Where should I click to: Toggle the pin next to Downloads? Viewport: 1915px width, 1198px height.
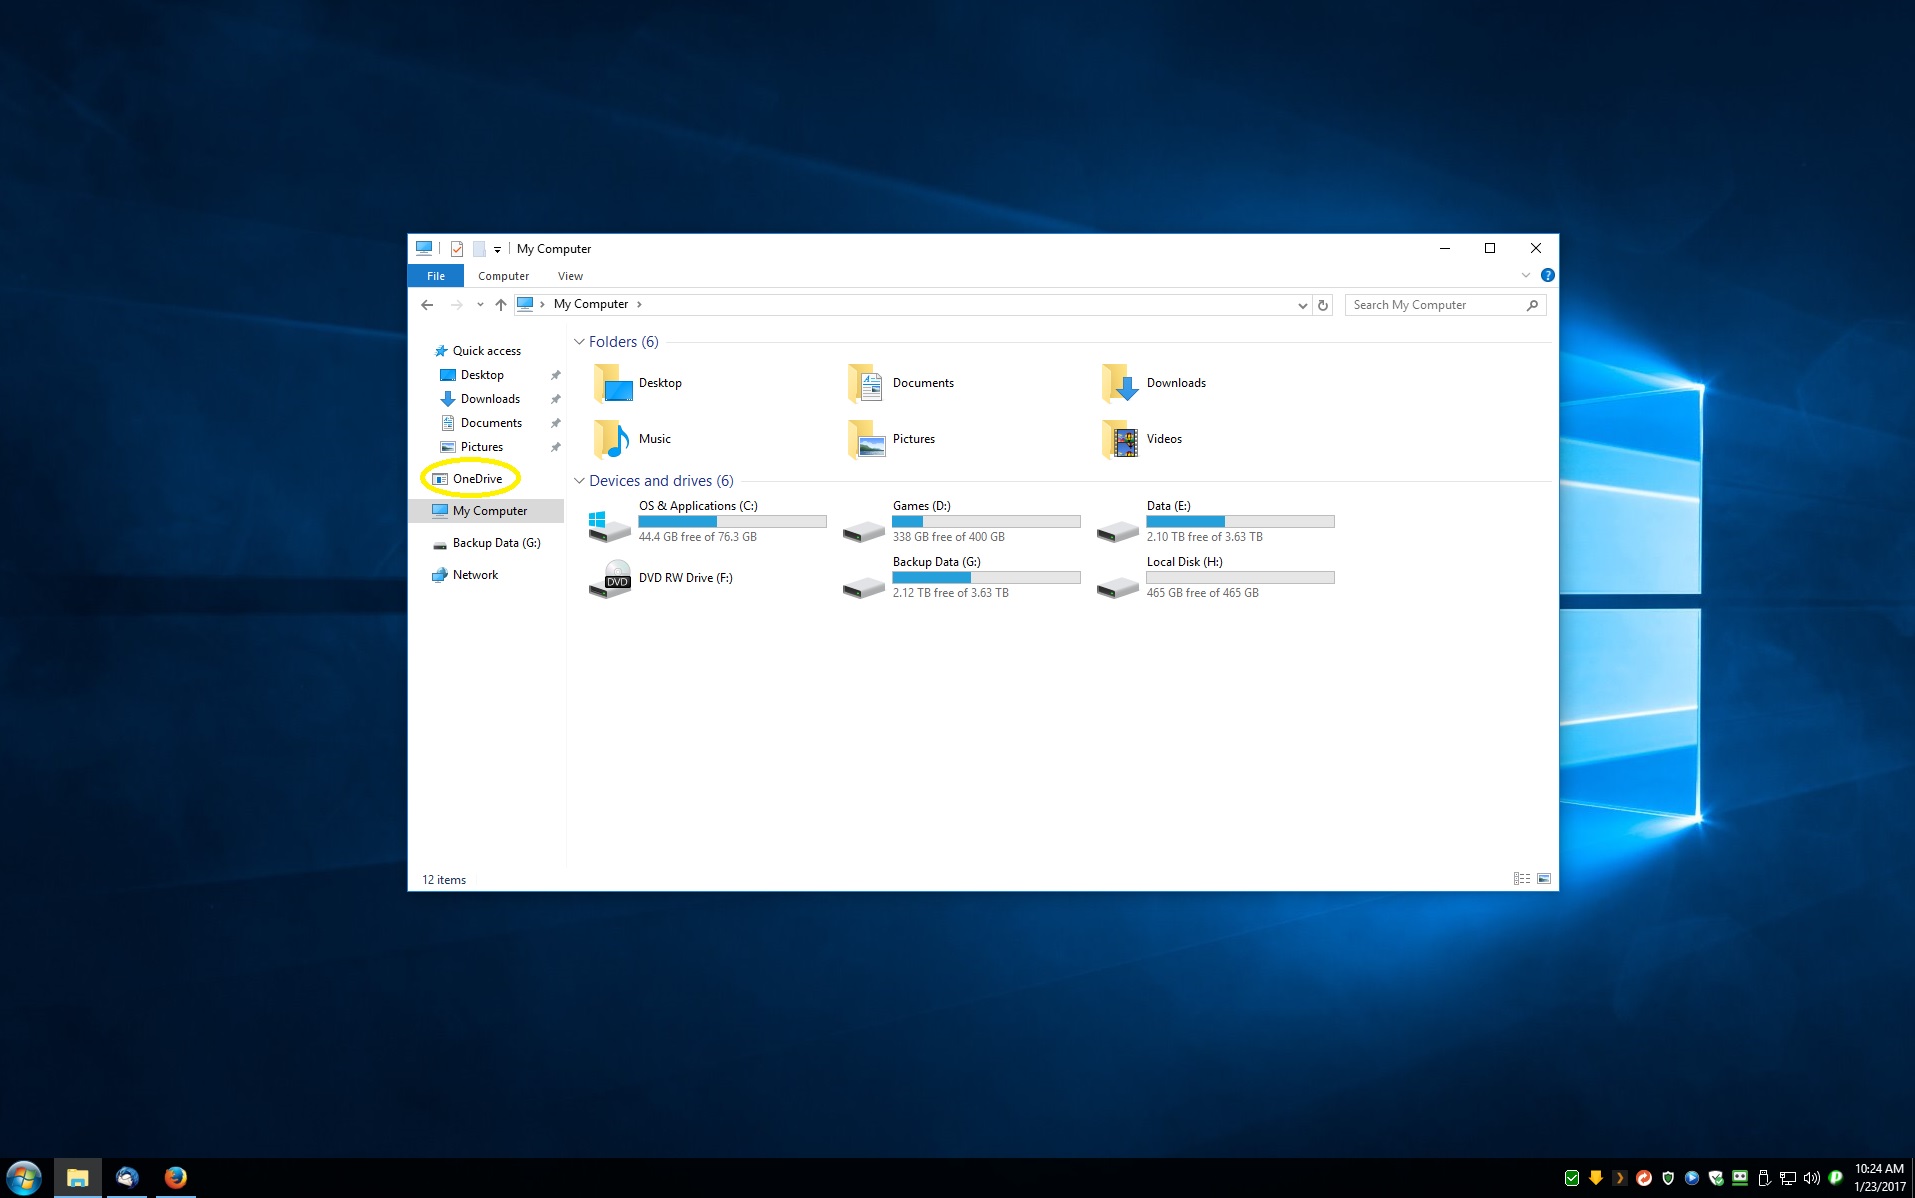pos(556,399)
